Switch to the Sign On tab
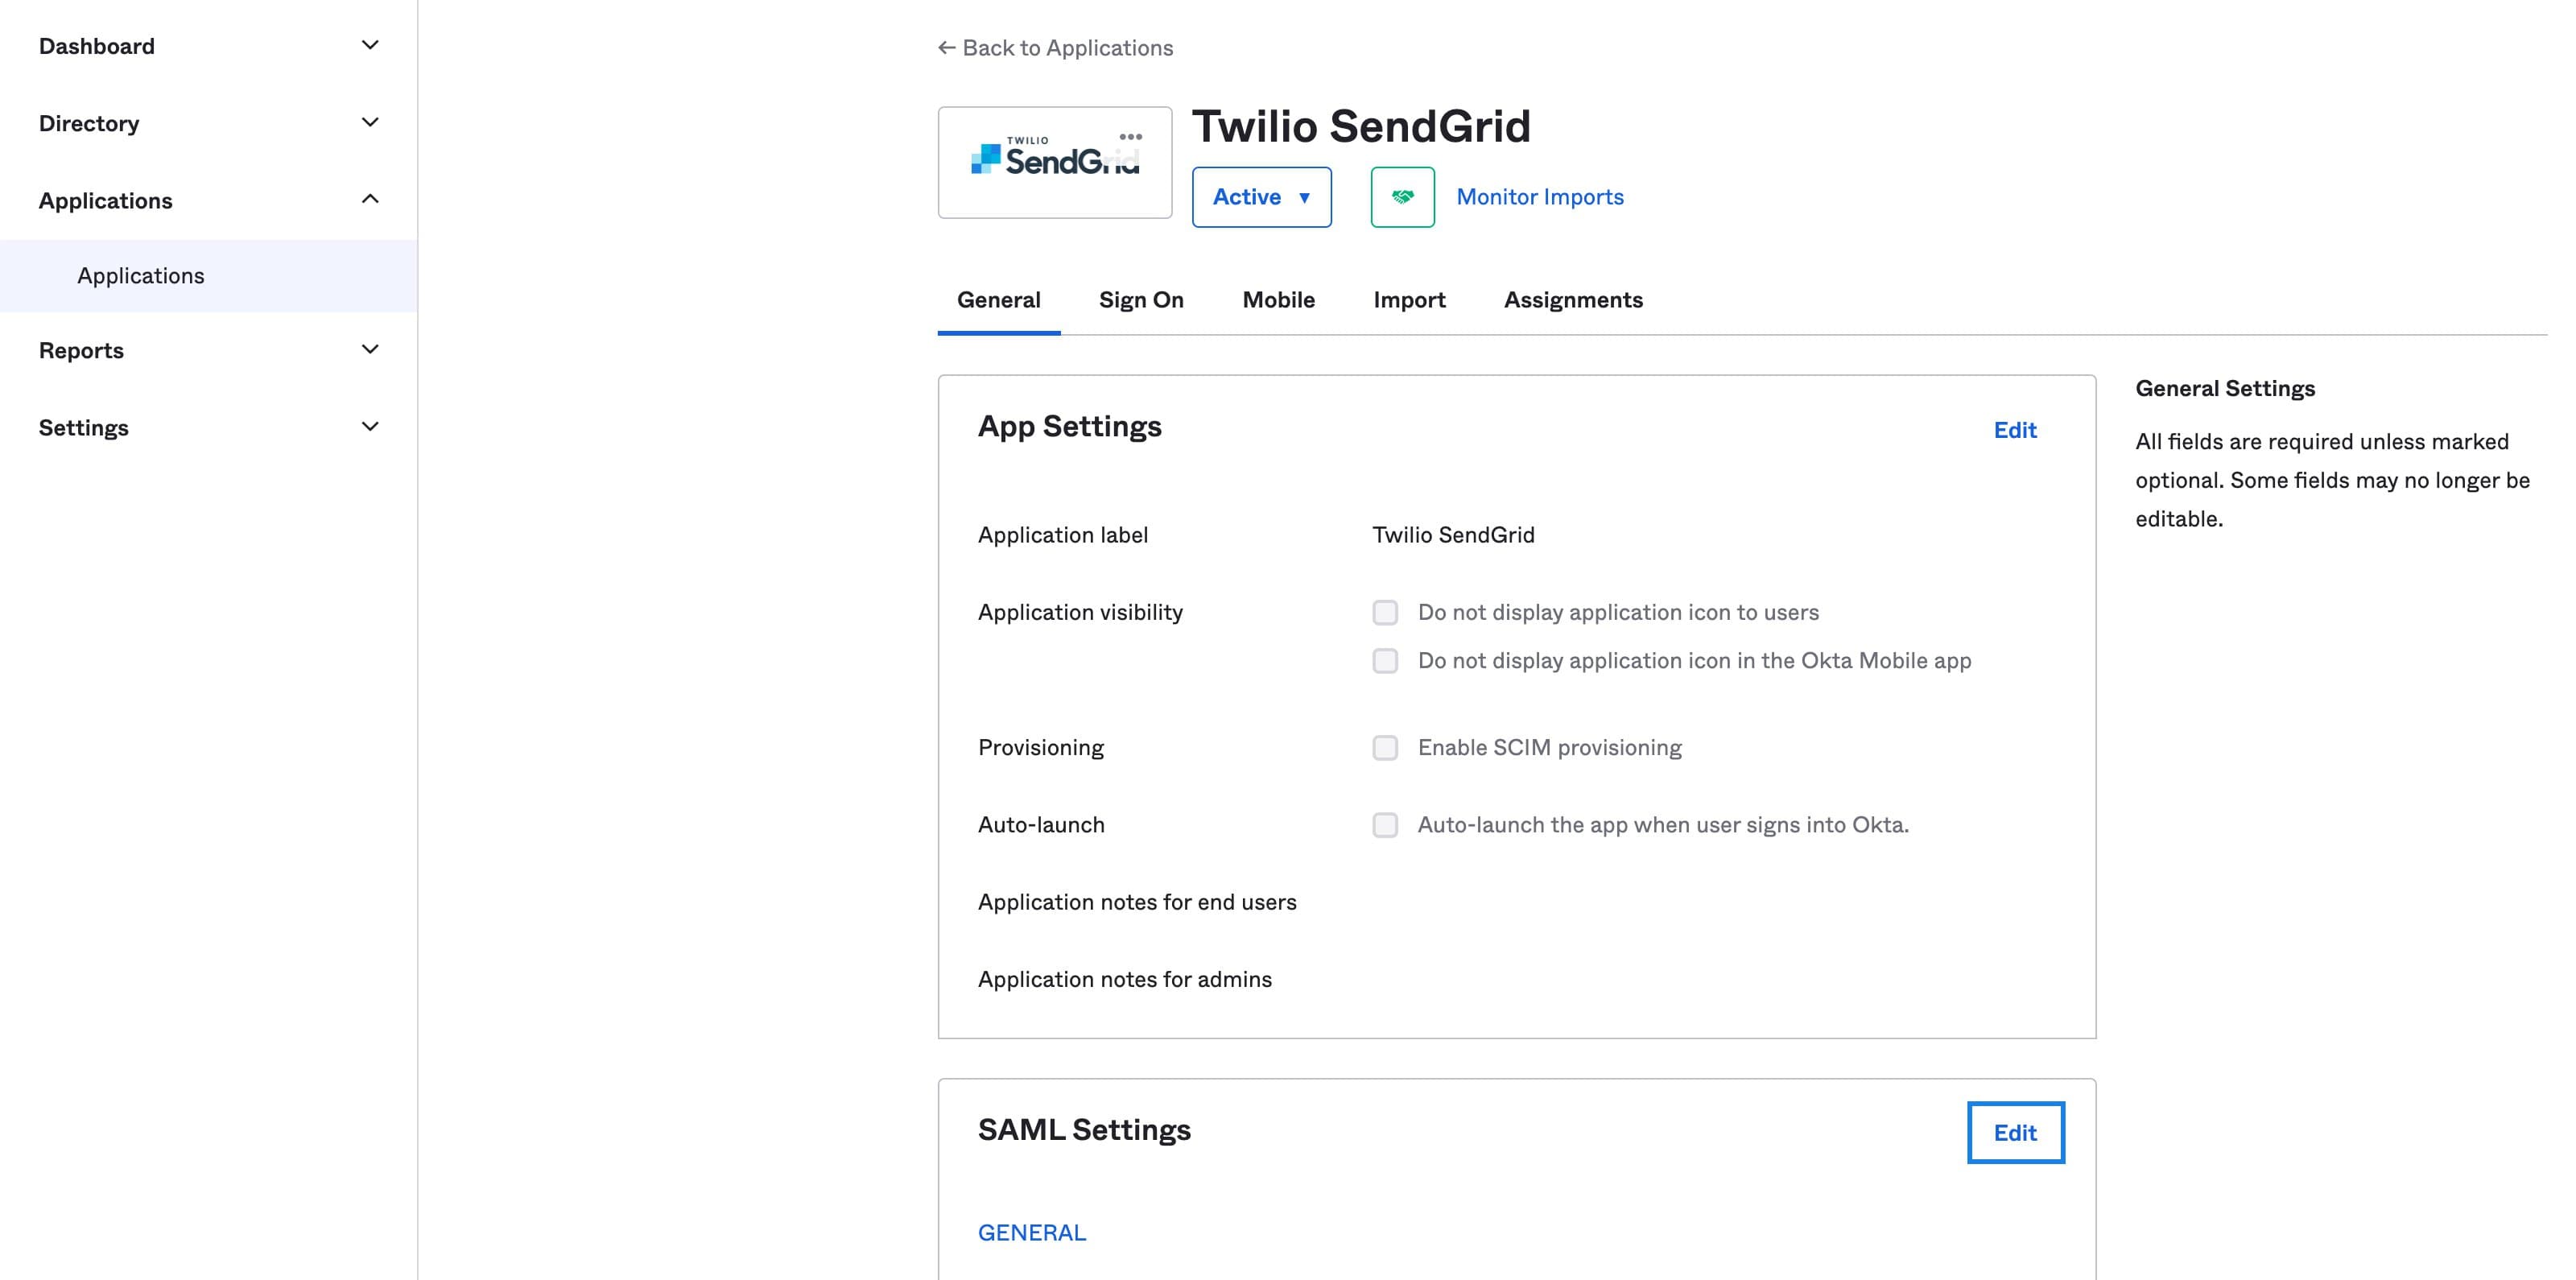This screenshot has width=2576, height=1280. click(x=1141, y=300)
